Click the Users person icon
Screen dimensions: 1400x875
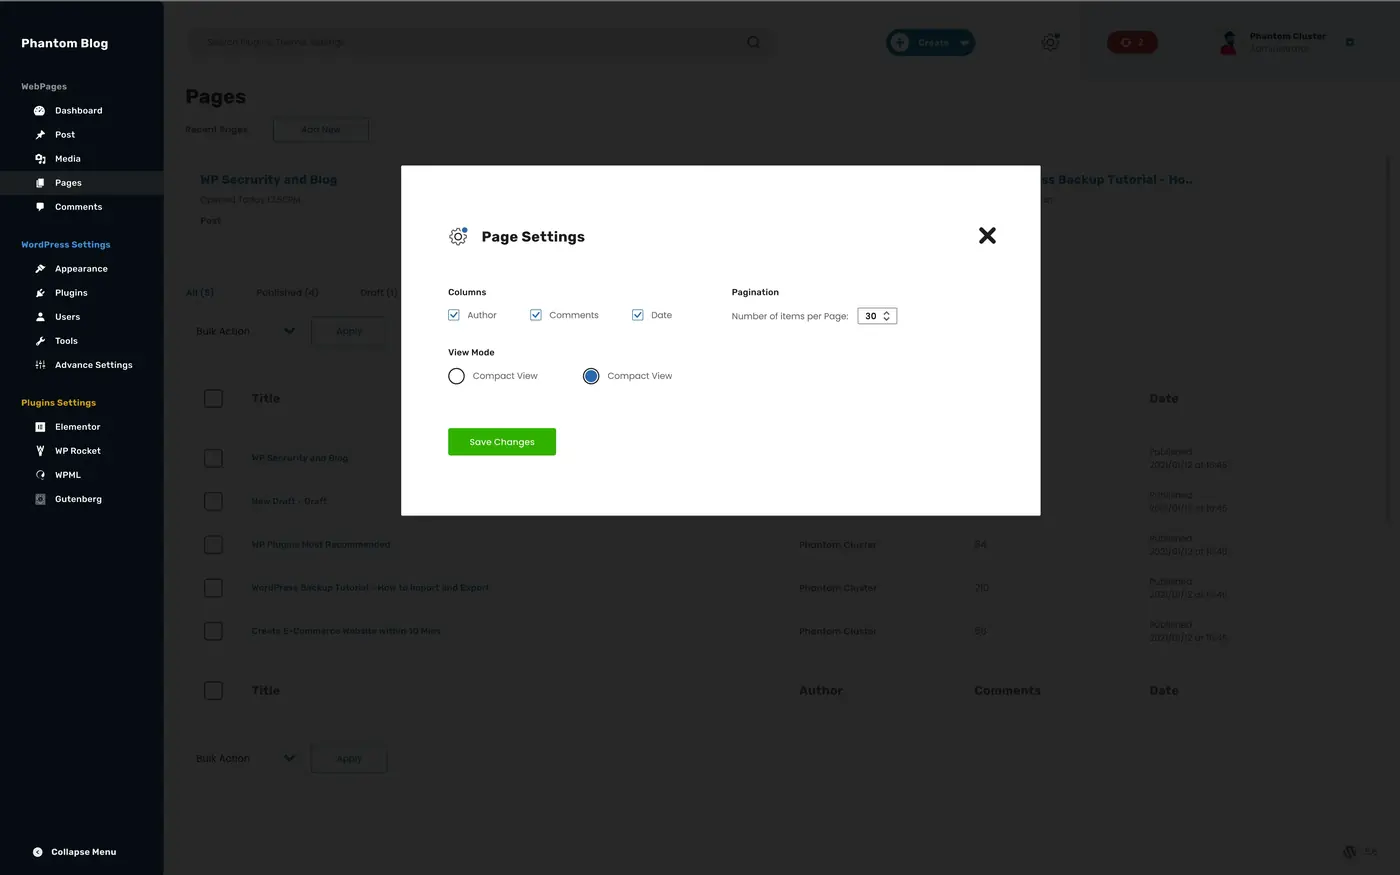(x=40, y=317)
